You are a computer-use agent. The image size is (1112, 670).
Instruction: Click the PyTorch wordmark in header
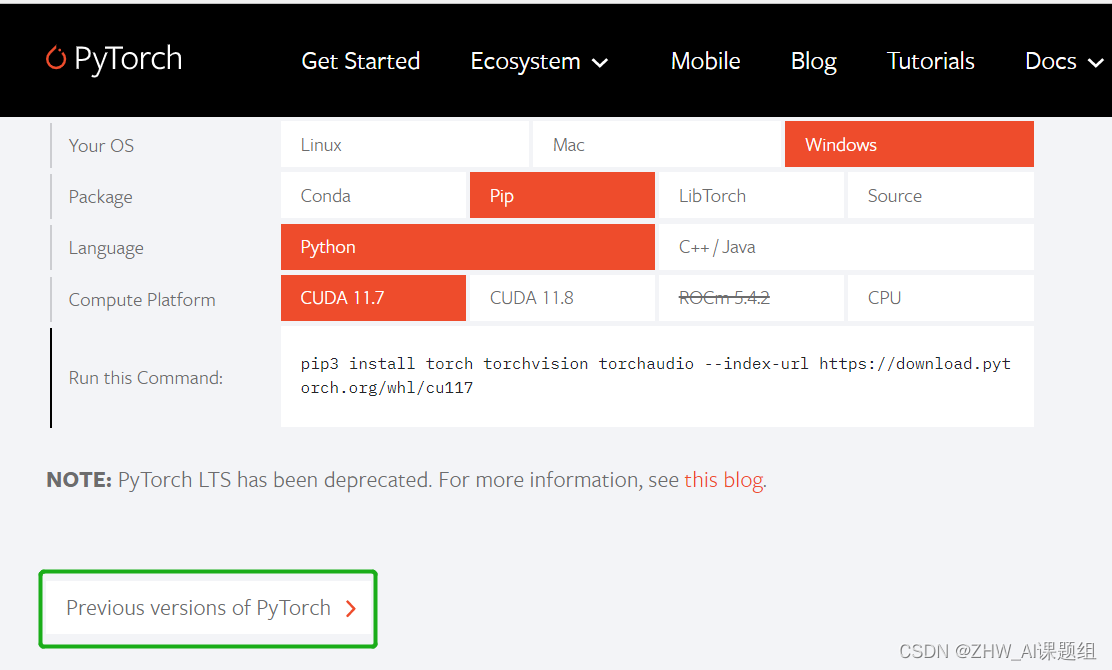pos(128,60)
